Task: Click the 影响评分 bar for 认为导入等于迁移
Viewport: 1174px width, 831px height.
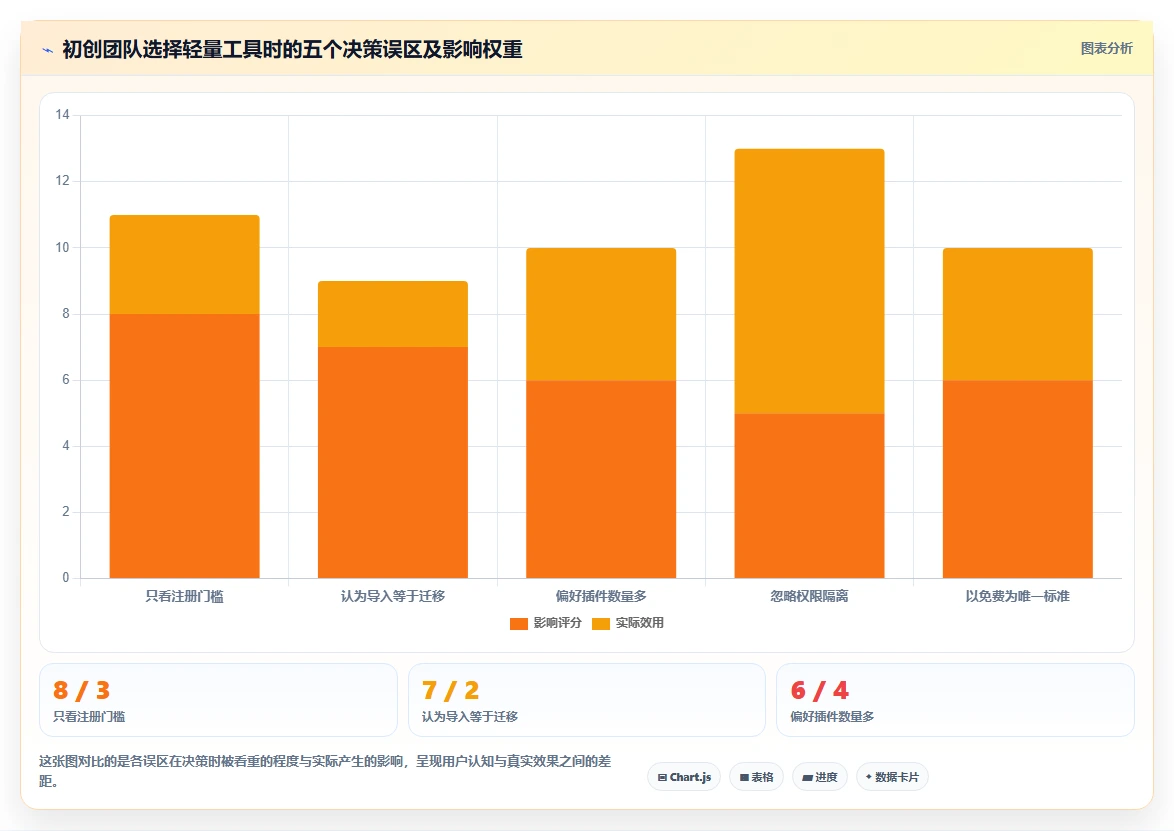Action: point(393,463)
